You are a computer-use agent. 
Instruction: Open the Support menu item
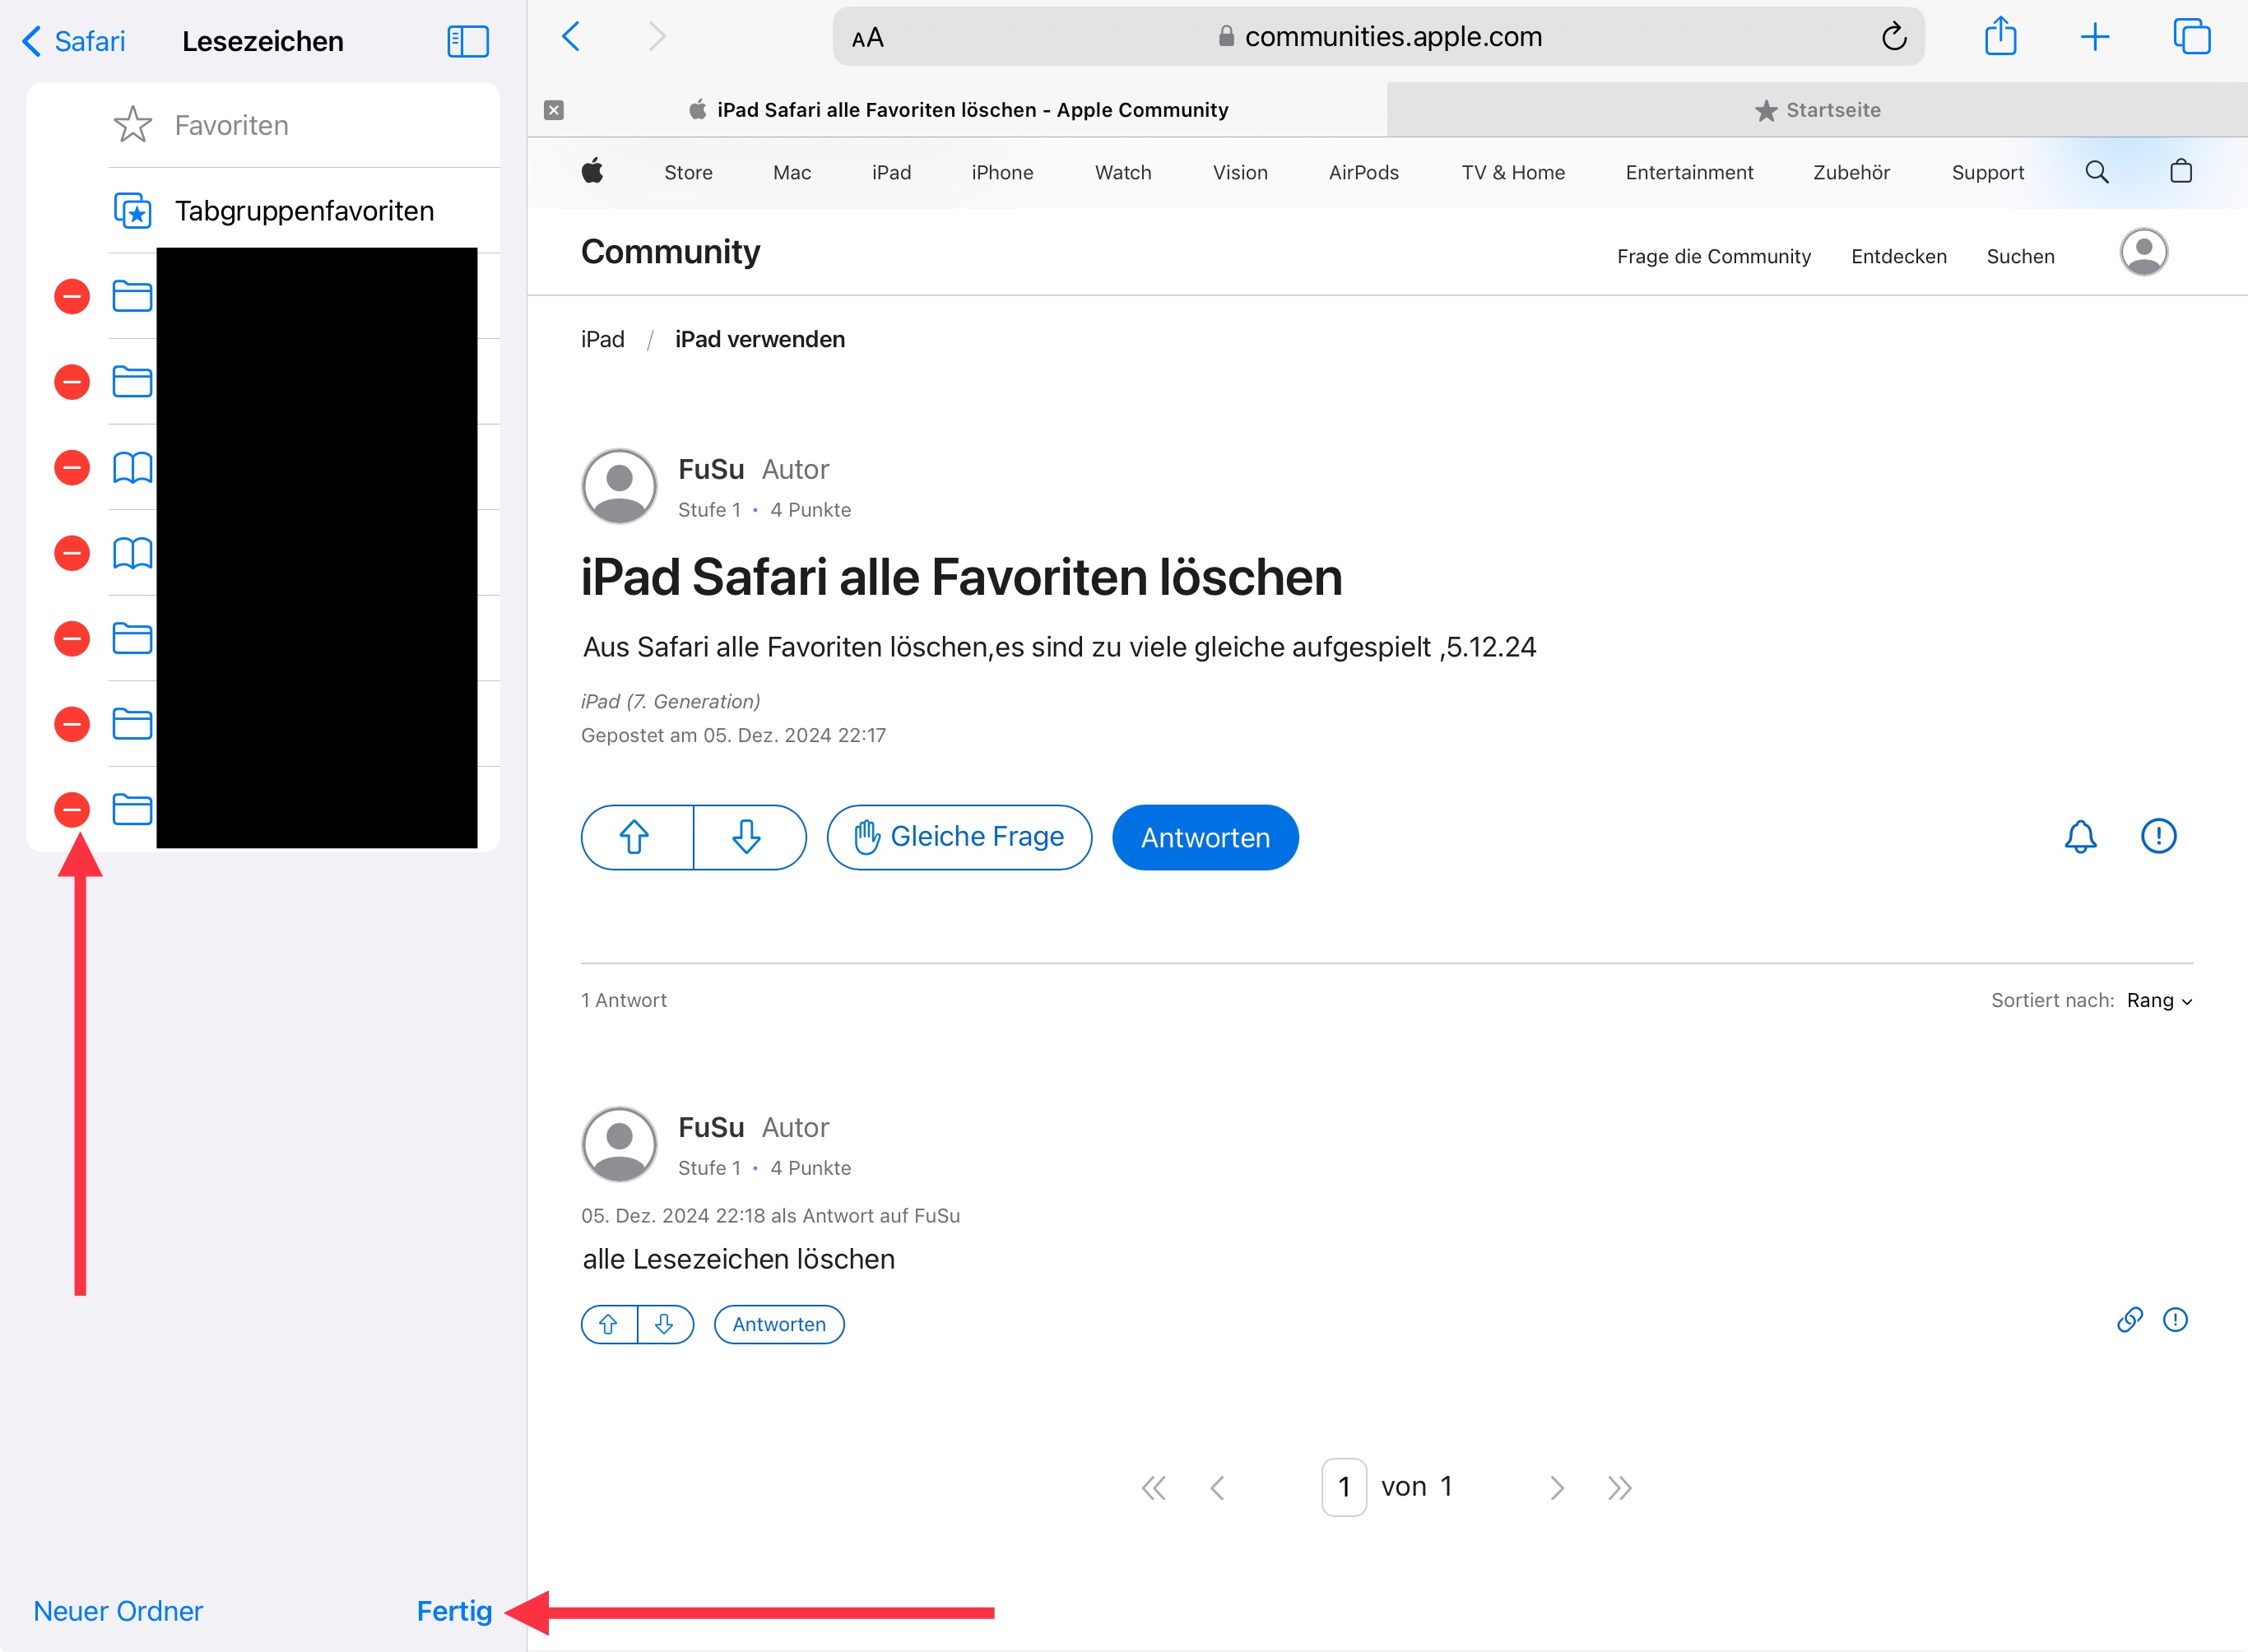pyautogui.click(x=1987, y=173)
